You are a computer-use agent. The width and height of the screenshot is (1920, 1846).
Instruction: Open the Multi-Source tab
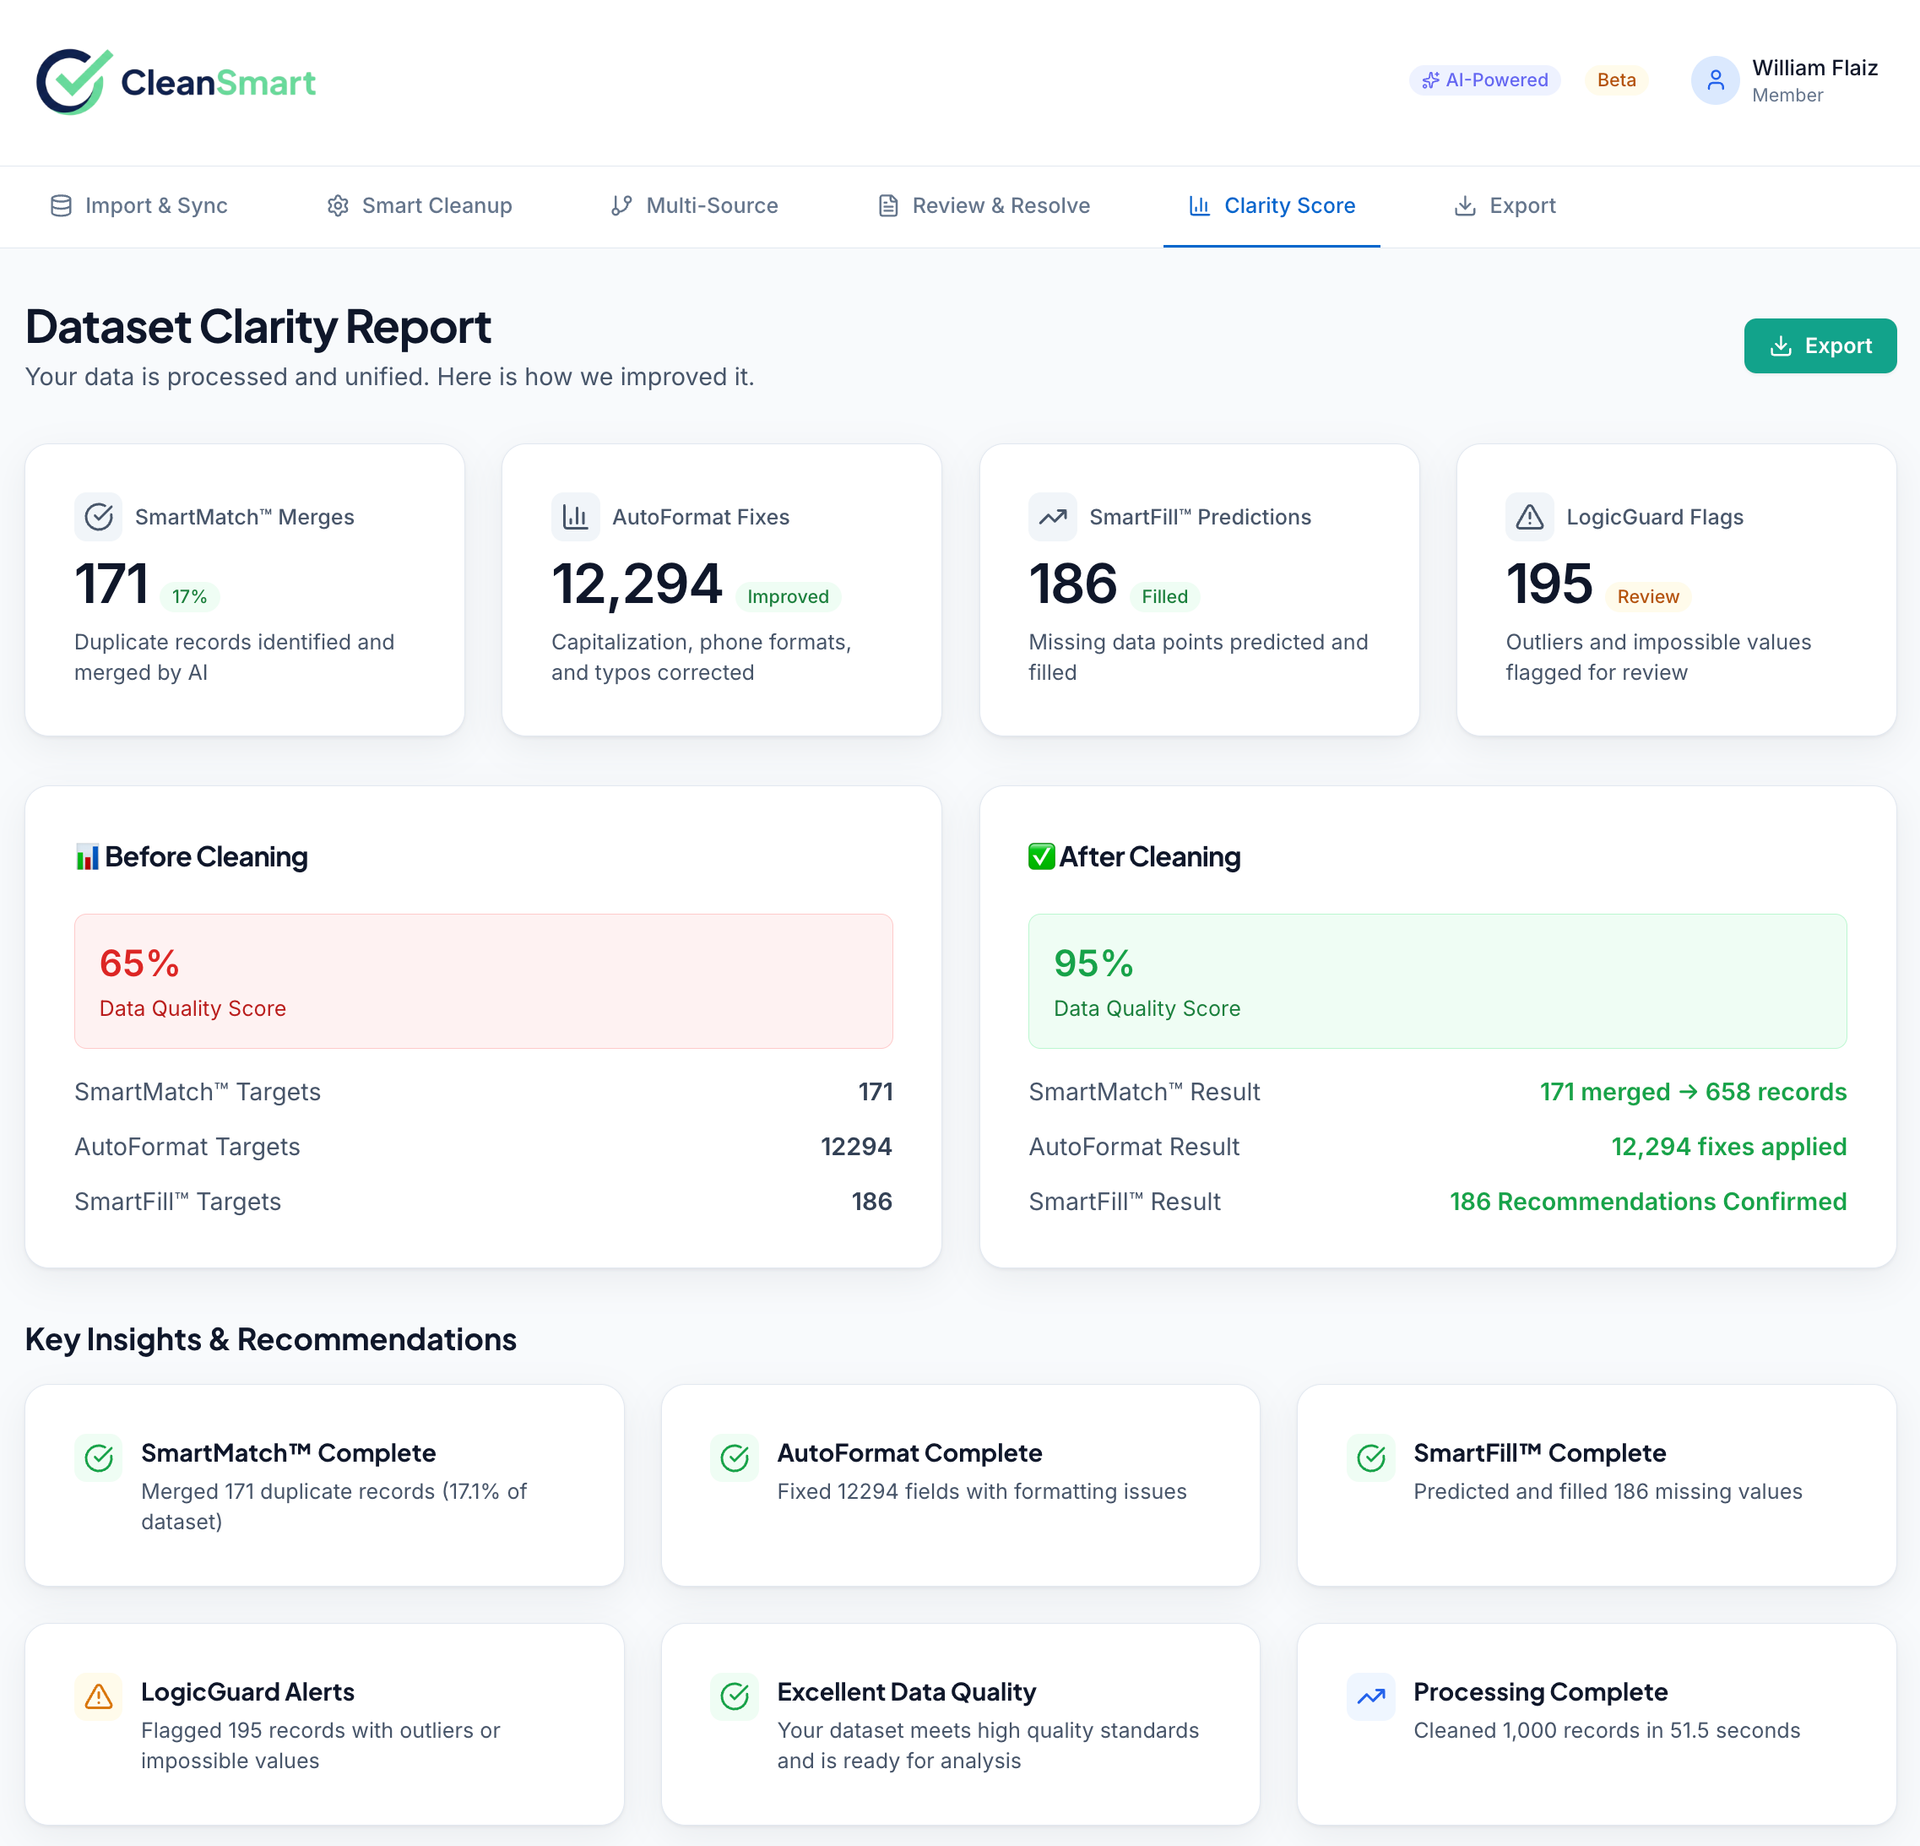pyautogui.click(x=694, y=206)
